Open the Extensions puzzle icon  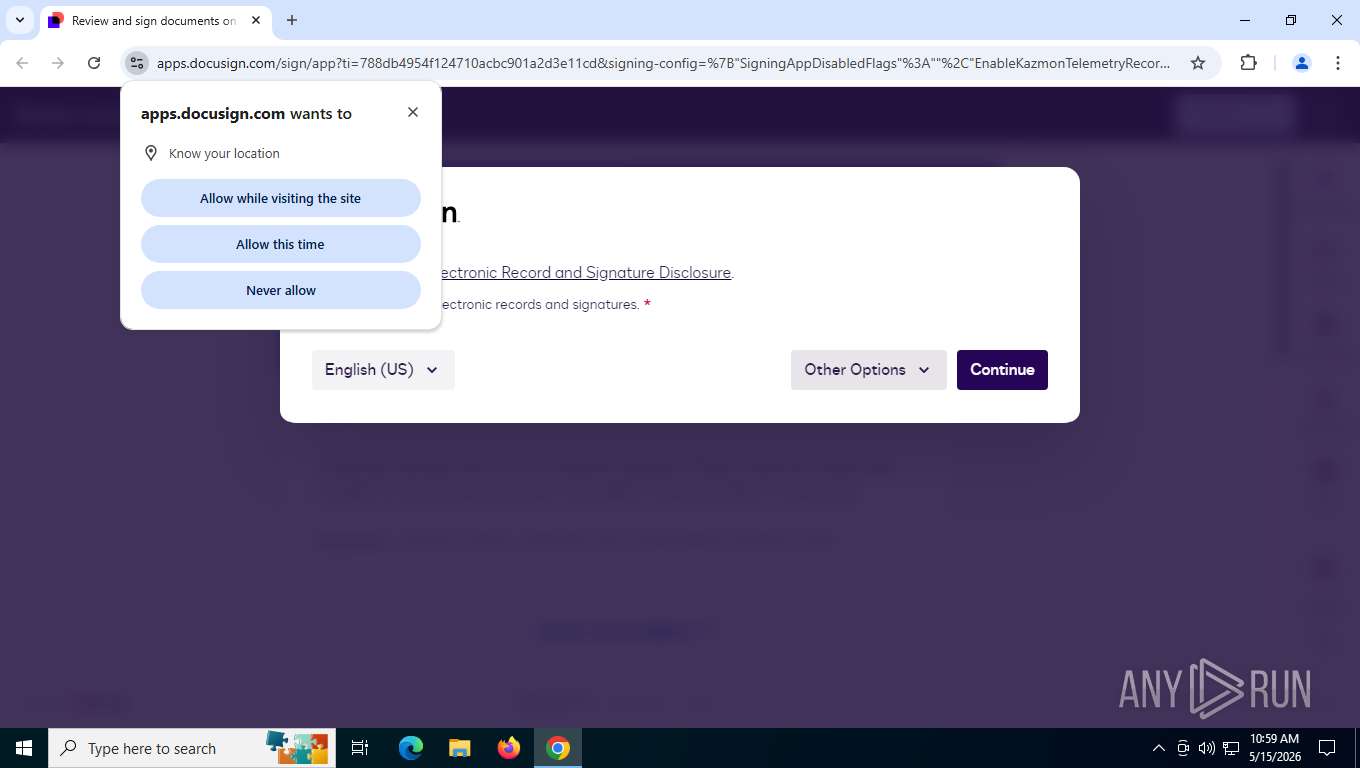1248,63
